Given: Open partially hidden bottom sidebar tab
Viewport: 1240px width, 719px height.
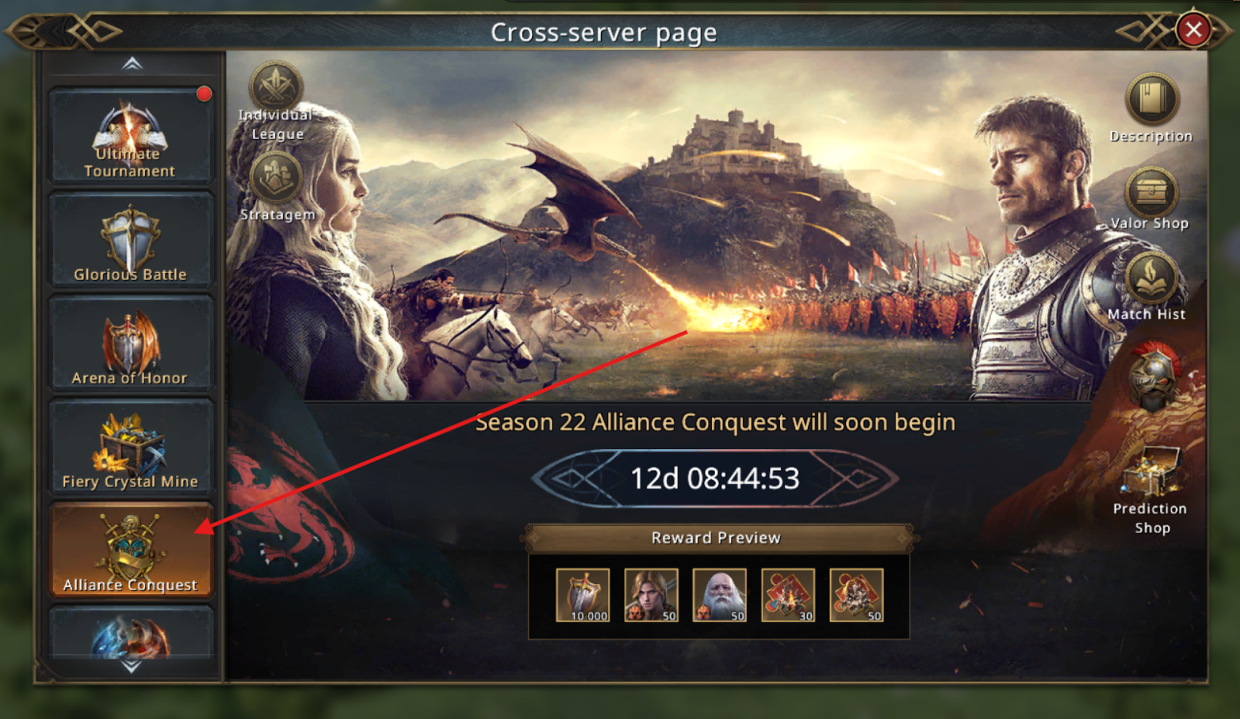Looking at the screenshot, I should [131, 632].
